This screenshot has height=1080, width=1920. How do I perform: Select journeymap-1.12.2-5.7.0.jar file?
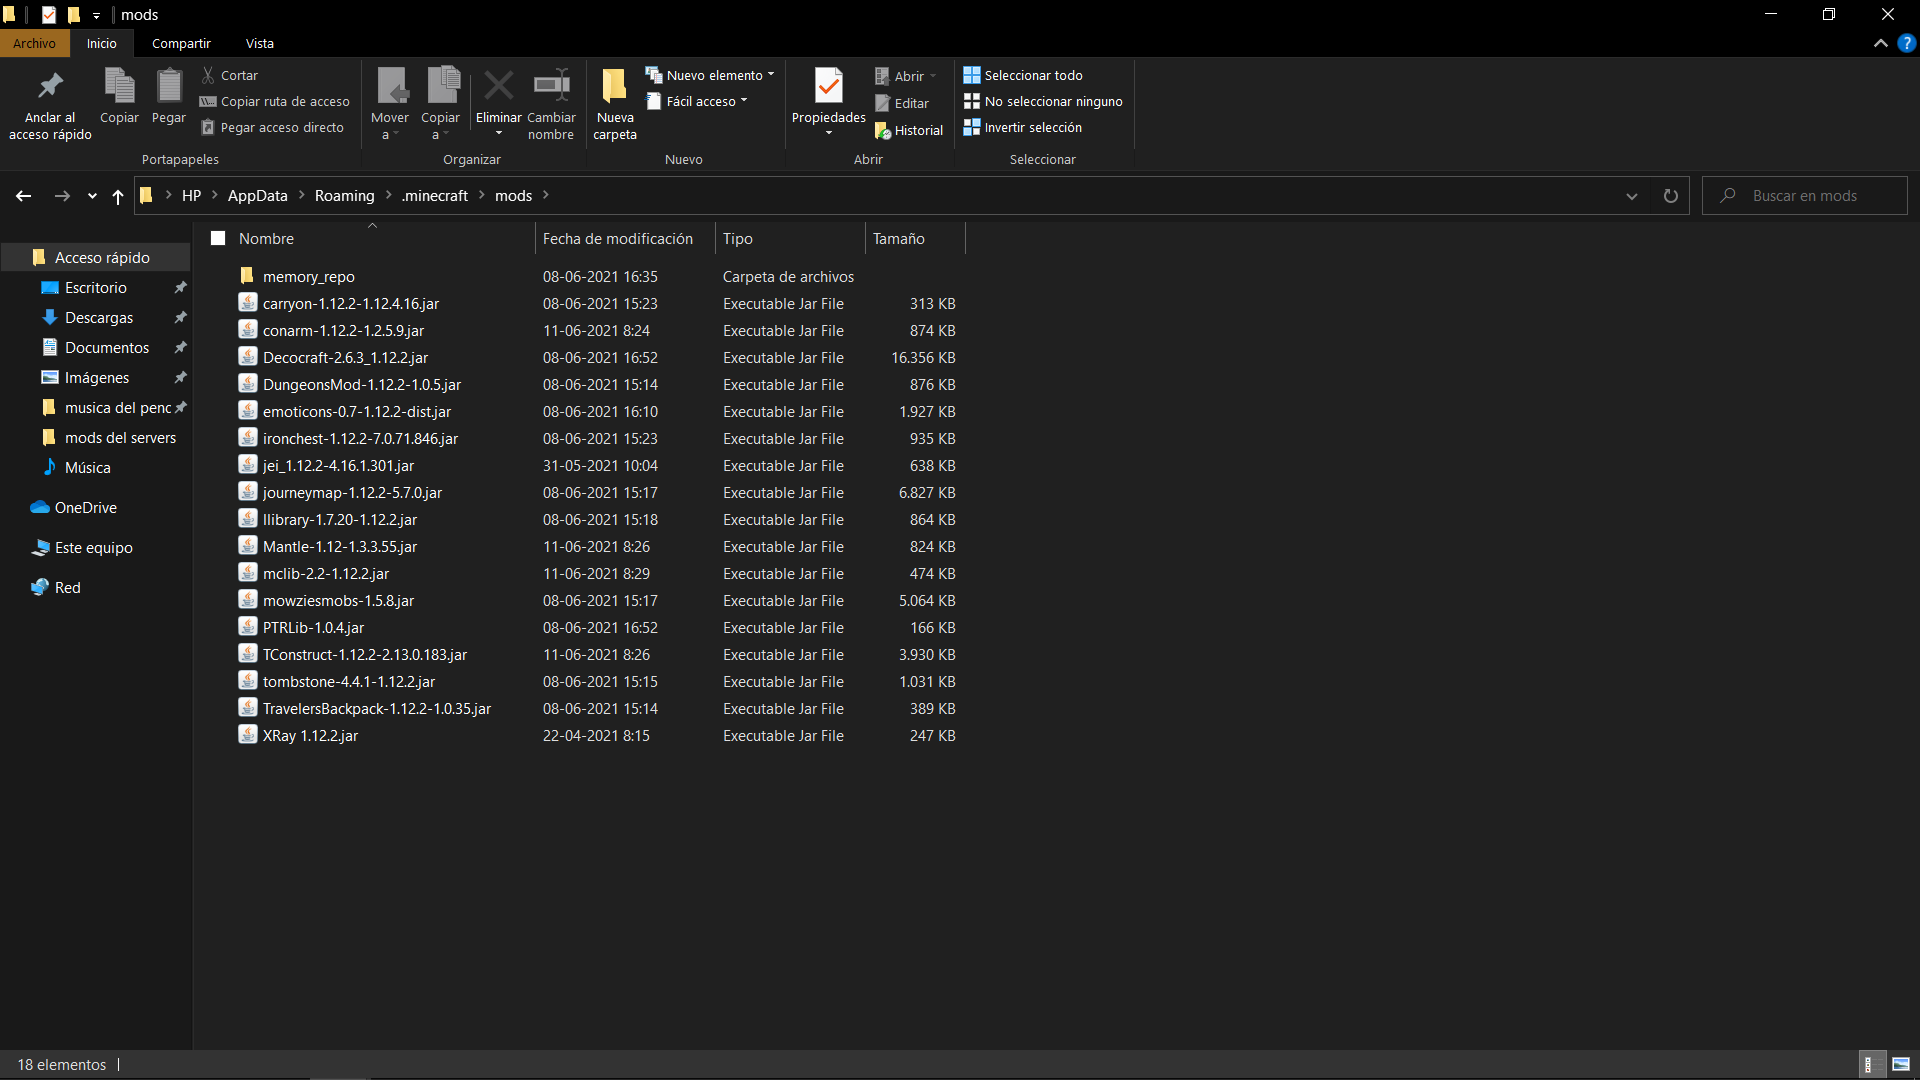[352, 493]
